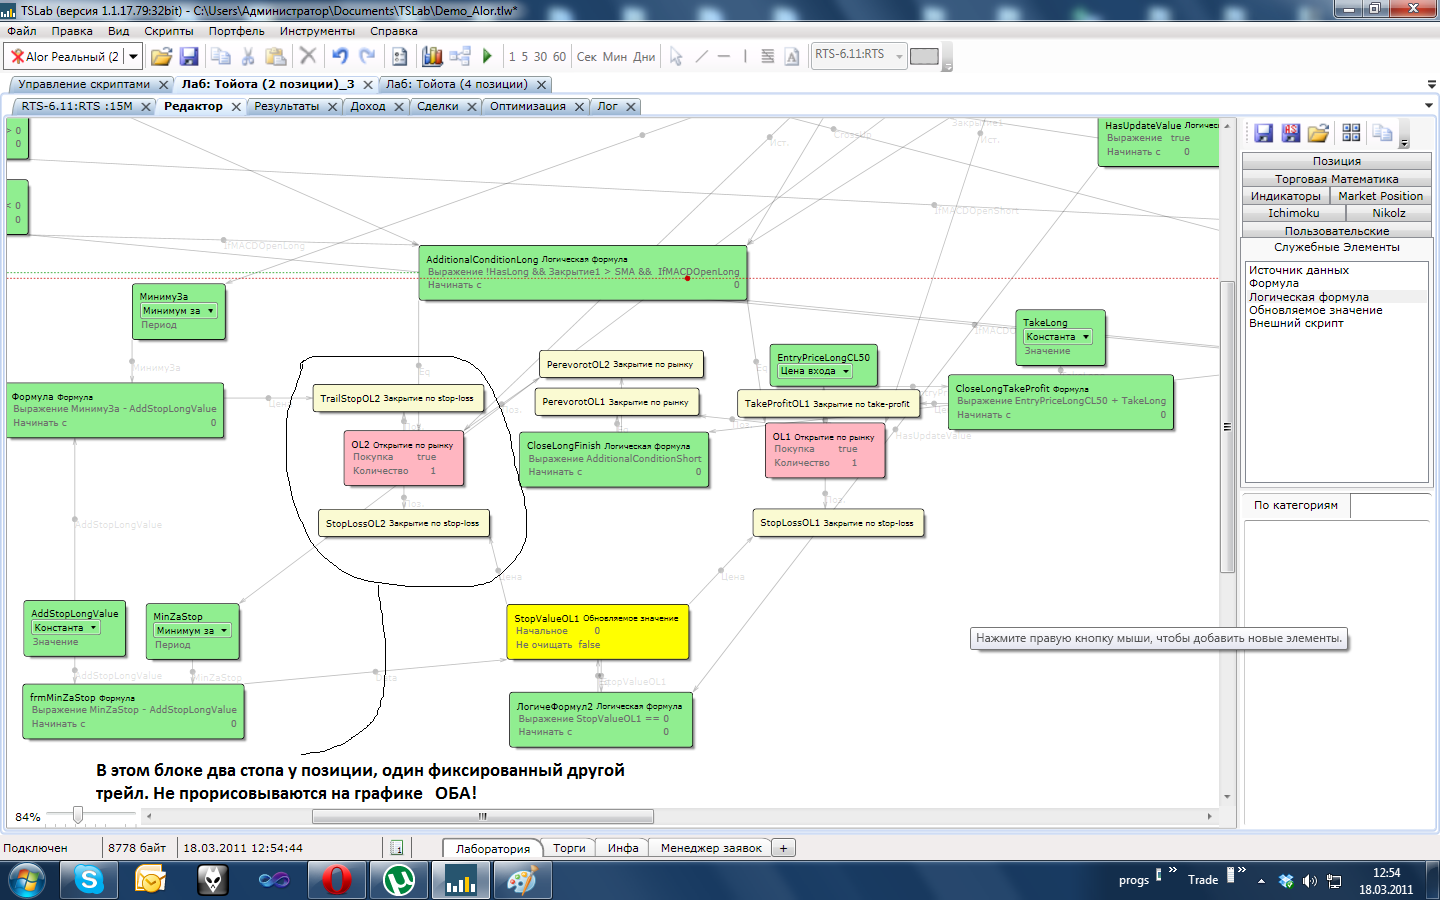Select the horizontal line drawing tool
This screenshot has height=900, width=1440.
[x=724, y=56]
